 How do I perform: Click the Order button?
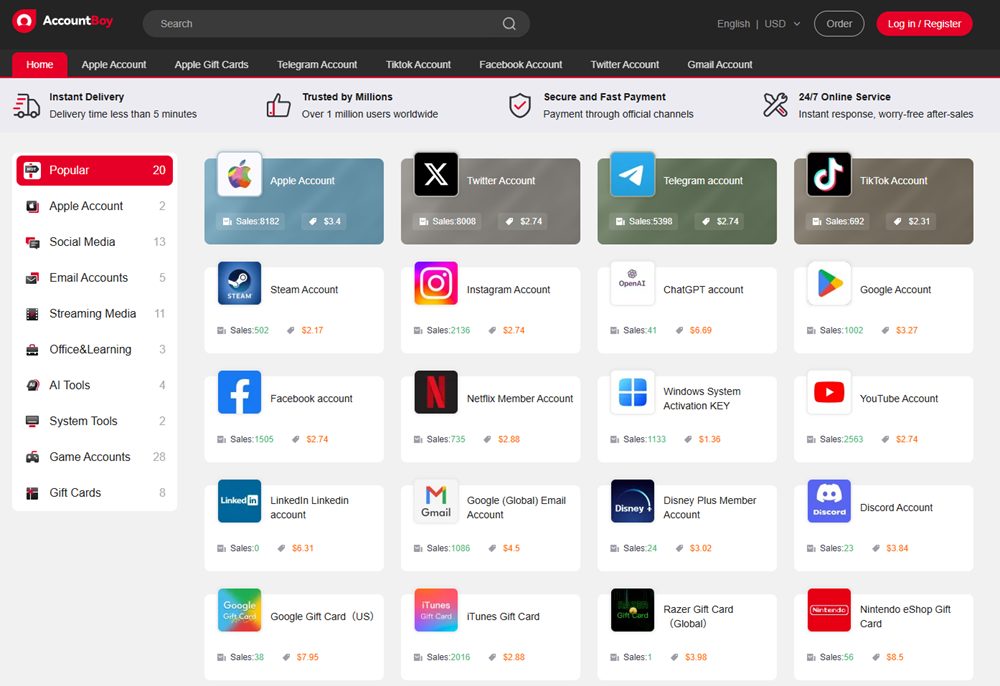(839, 24)
